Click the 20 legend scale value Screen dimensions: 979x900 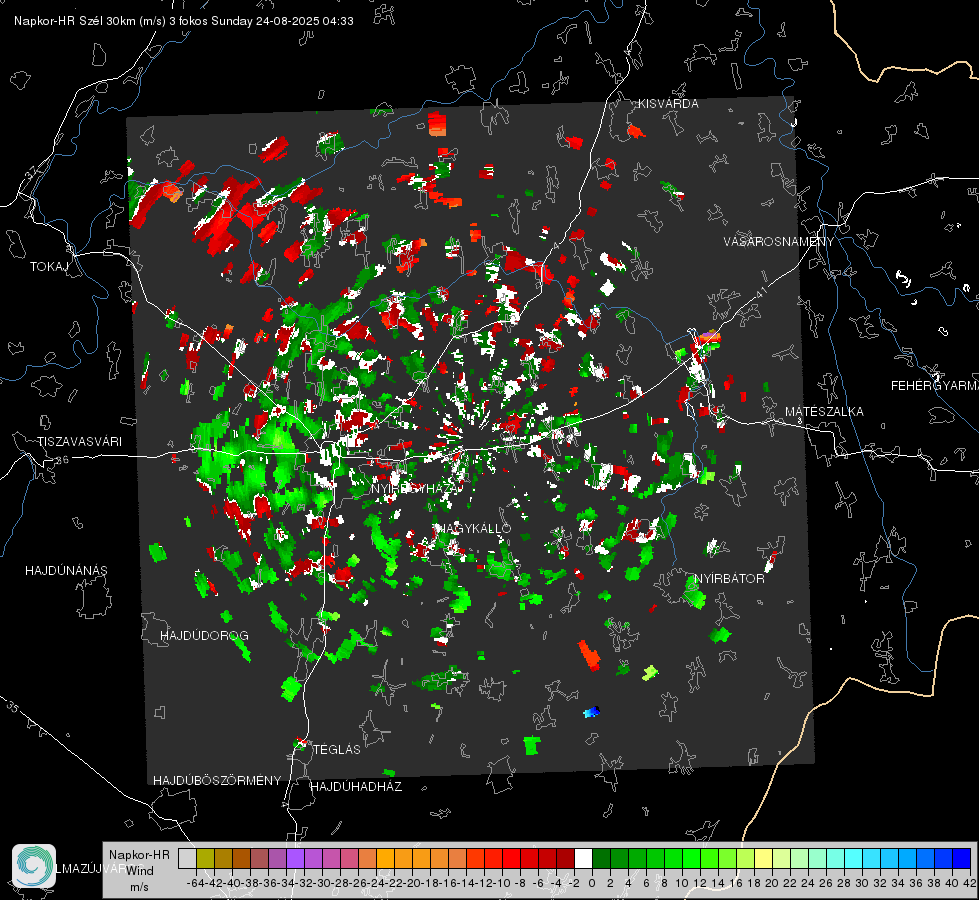[x=772, y=883]
